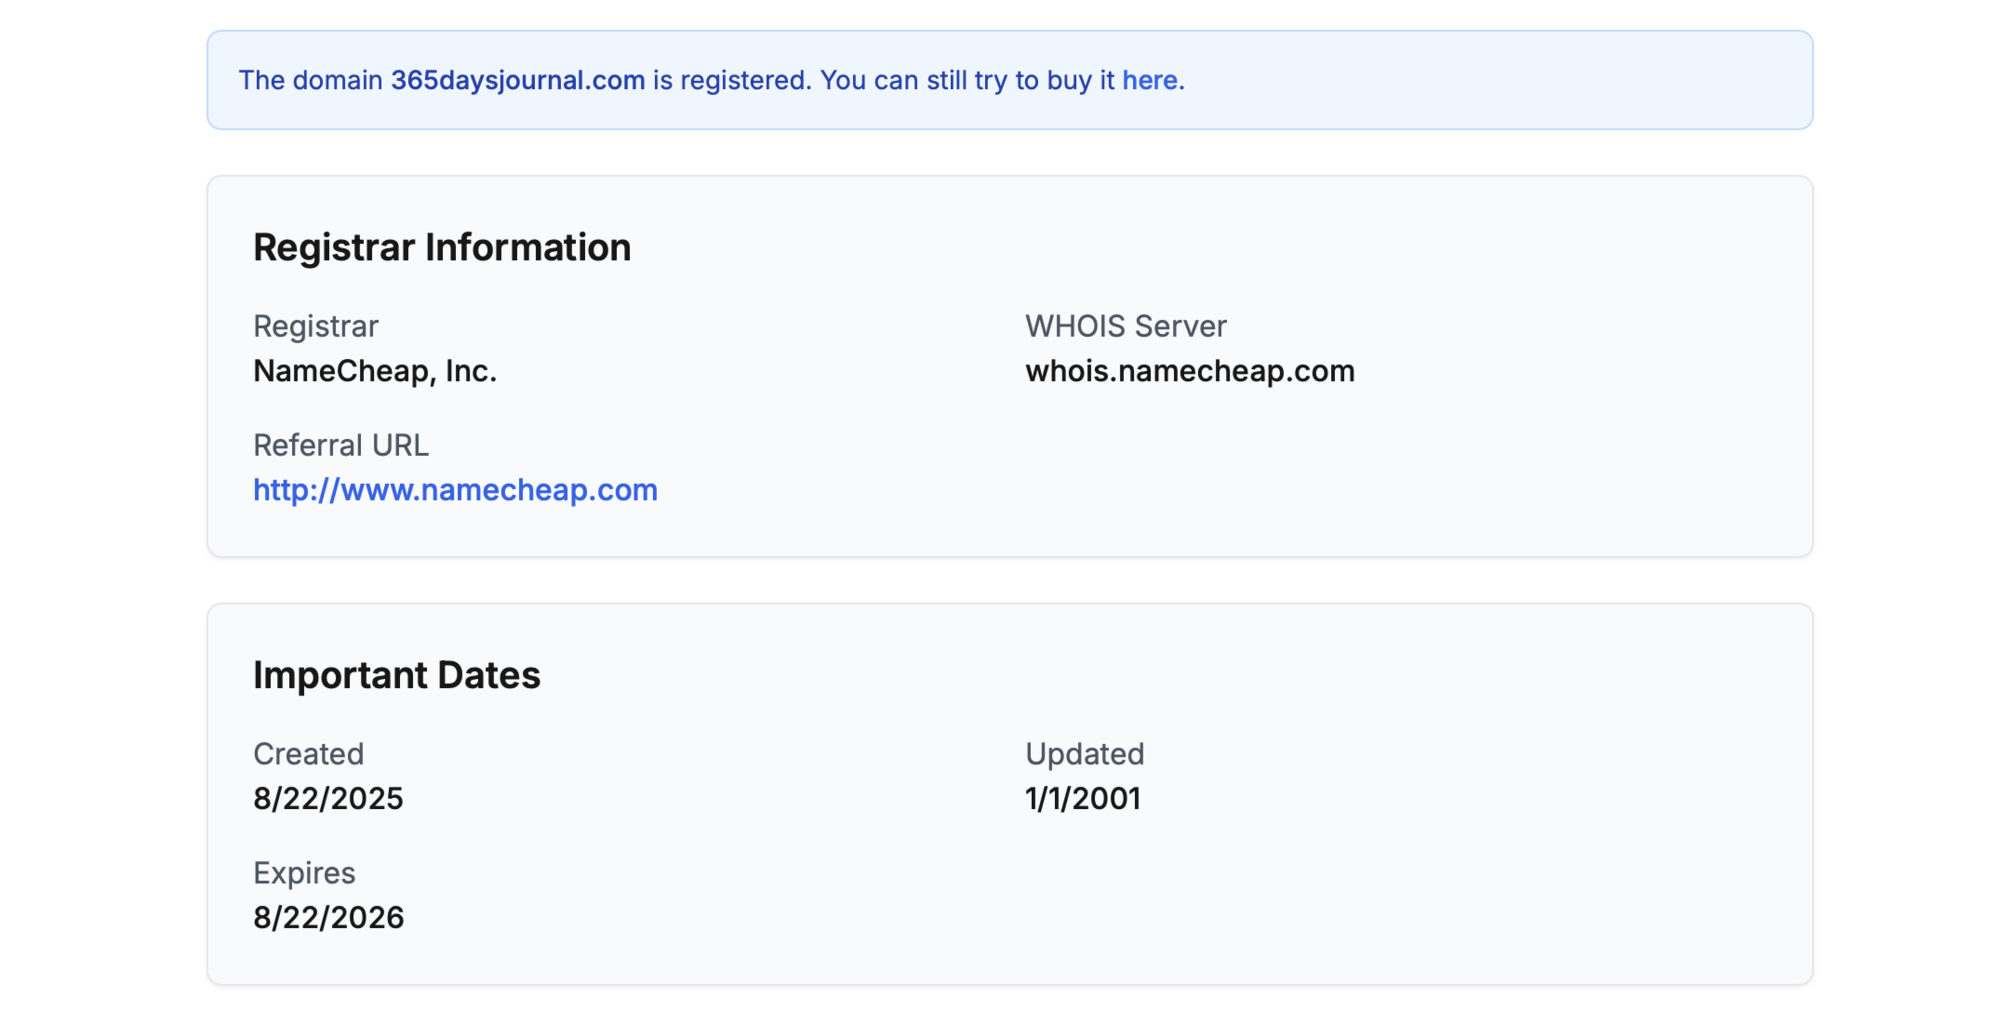Click the "Registrar Information" heading

(x=441, y=247)
